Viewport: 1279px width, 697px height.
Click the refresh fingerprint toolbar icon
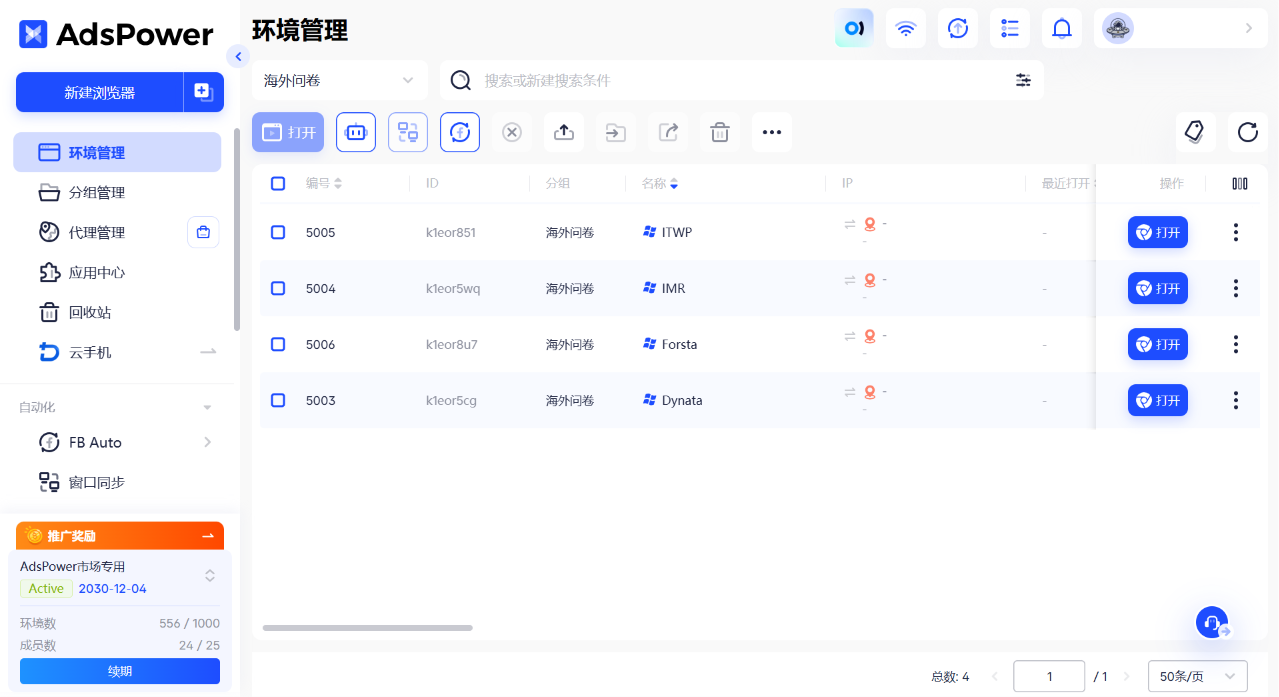[460, 132]
